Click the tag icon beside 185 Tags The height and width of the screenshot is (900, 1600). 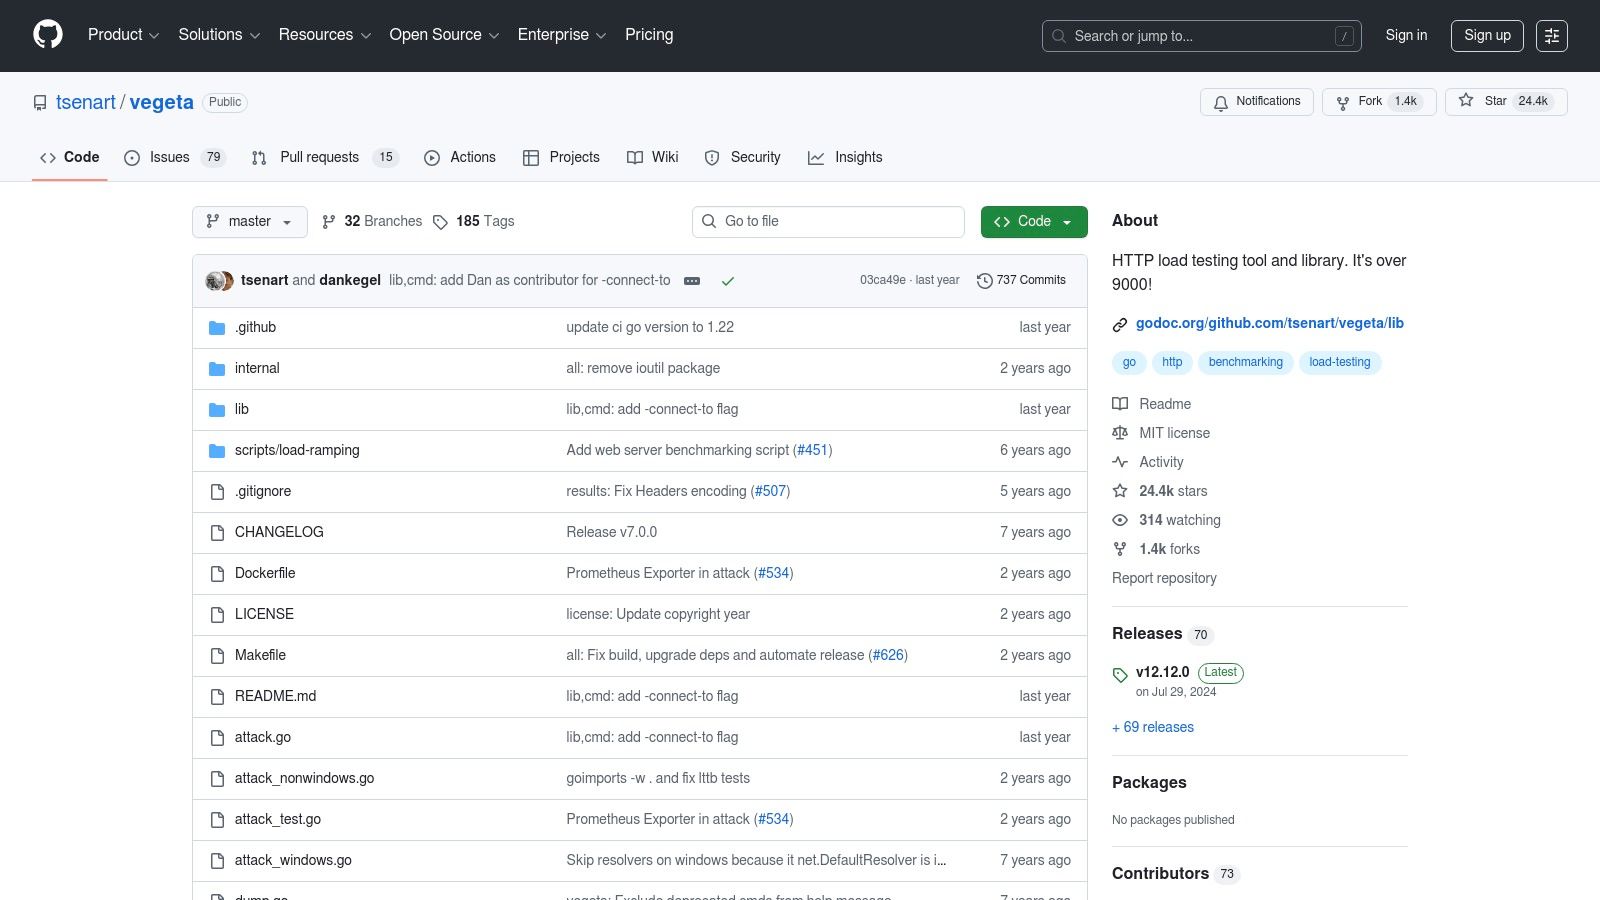[x=441, y=221]
